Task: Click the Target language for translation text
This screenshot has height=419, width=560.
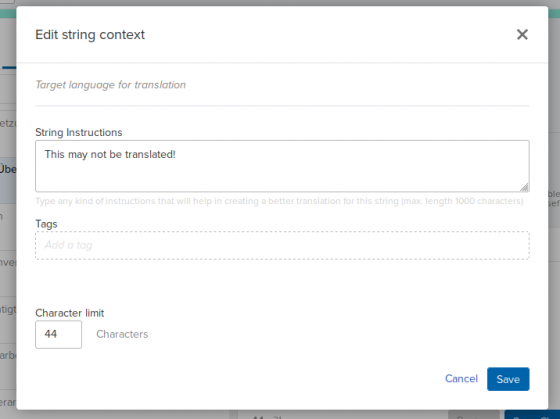Action: coord(111,85)
